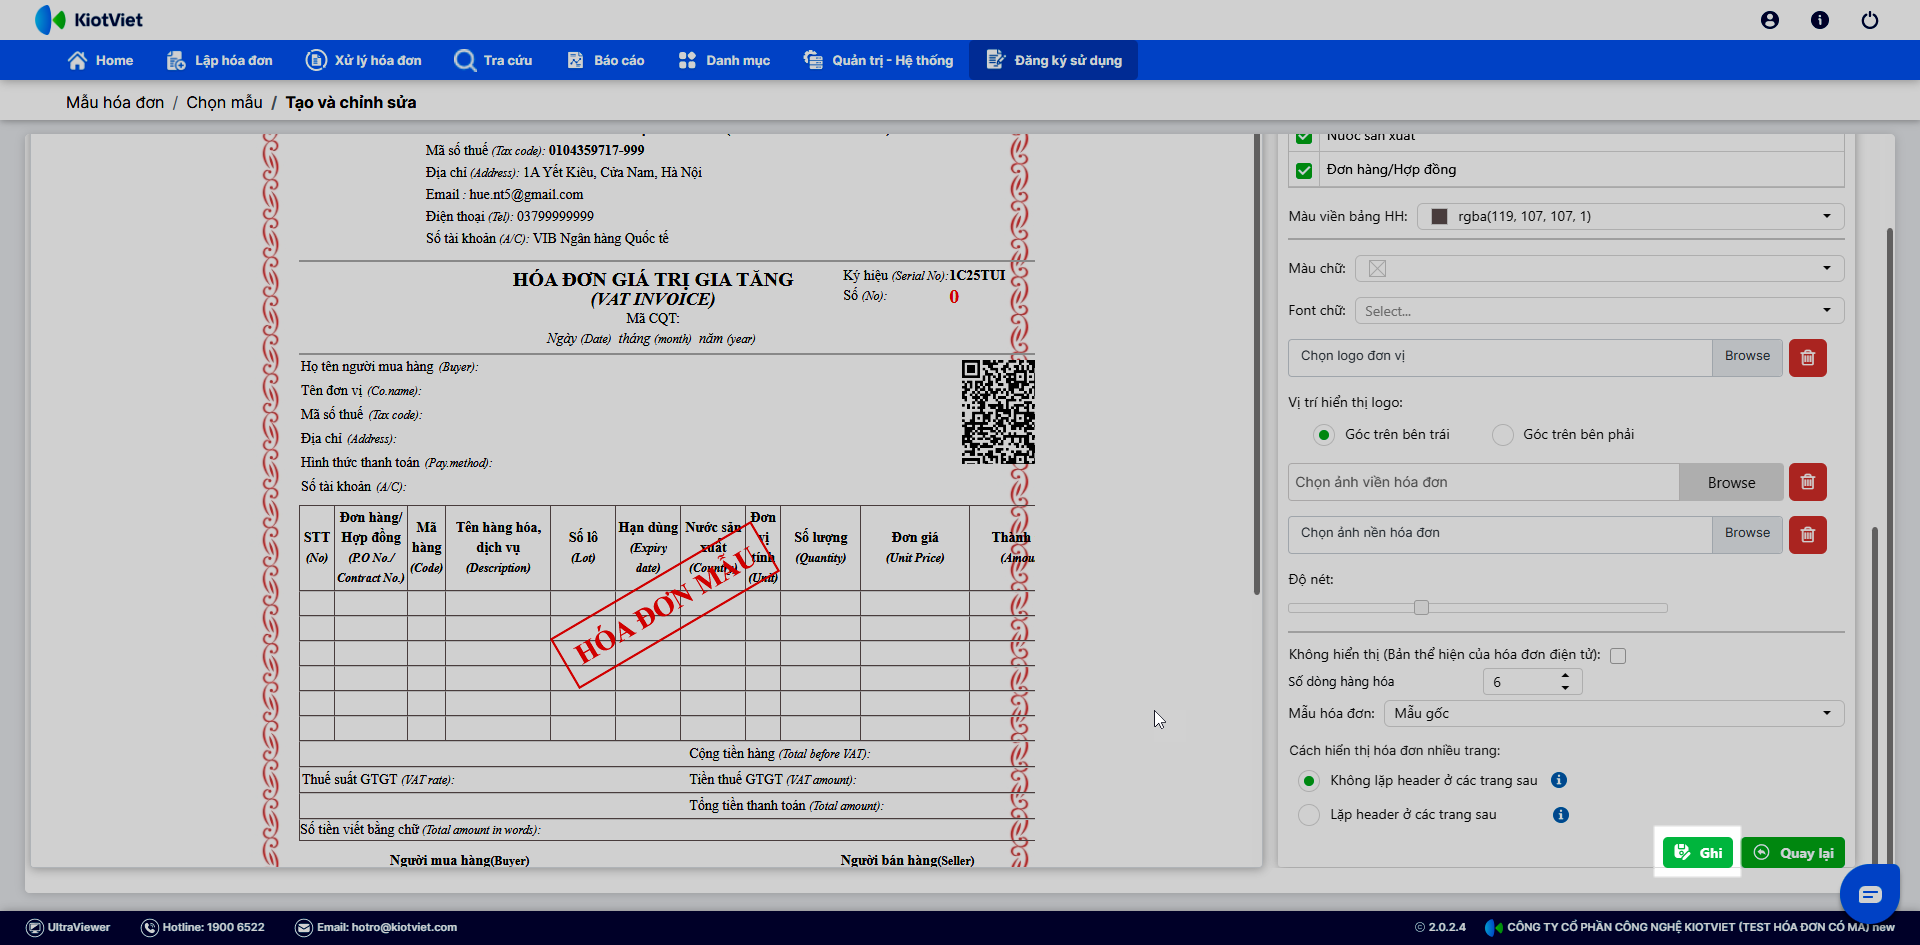Tick the 'Không hiển thị' checkbox
Image resolution: width=1920 pixels, height=945 pixels.
[1618, 656]
